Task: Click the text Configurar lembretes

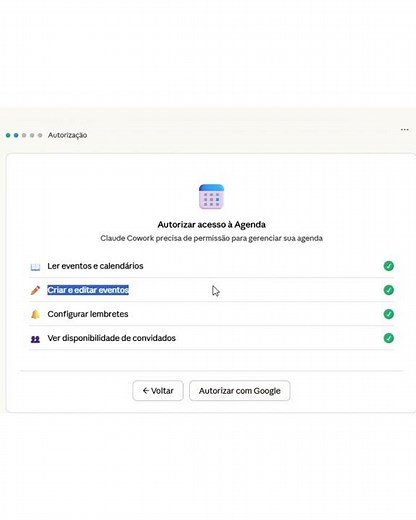Action: (x=88, y=314)
